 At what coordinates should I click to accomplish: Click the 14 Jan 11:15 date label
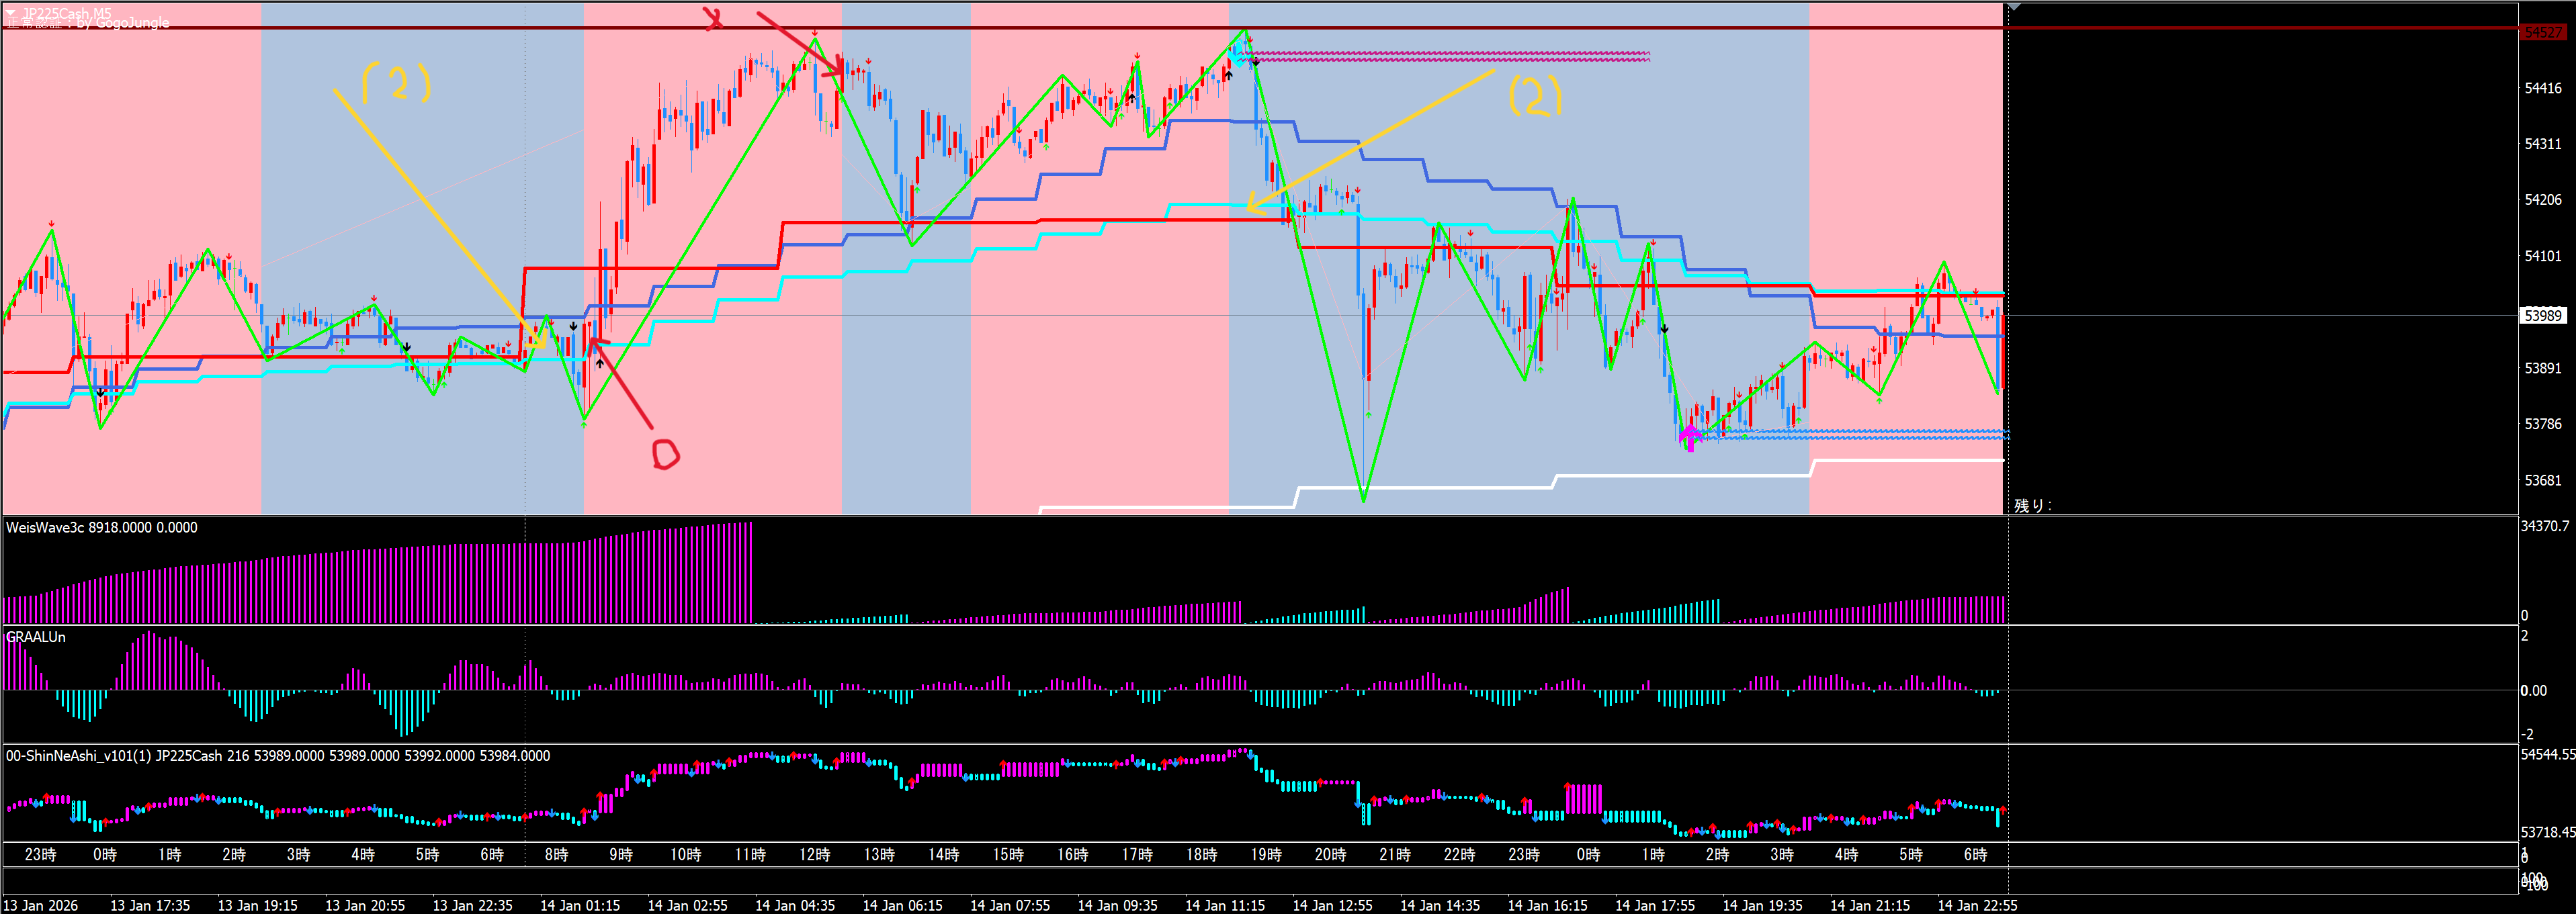pos(1224,905)
